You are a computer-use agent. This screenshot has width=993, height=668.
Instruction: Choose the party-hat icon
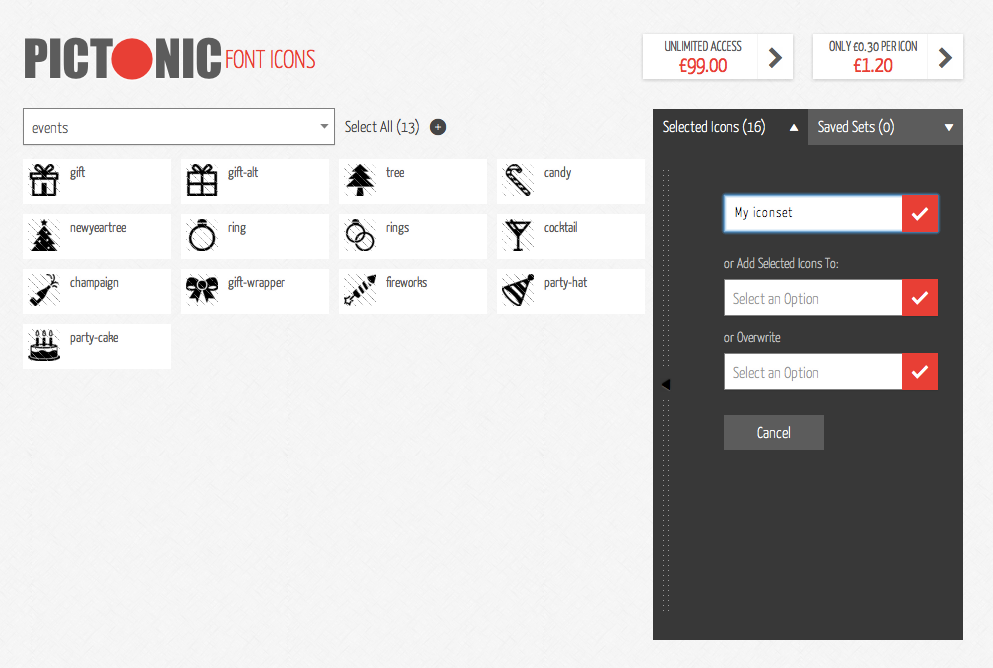(570, 291)
